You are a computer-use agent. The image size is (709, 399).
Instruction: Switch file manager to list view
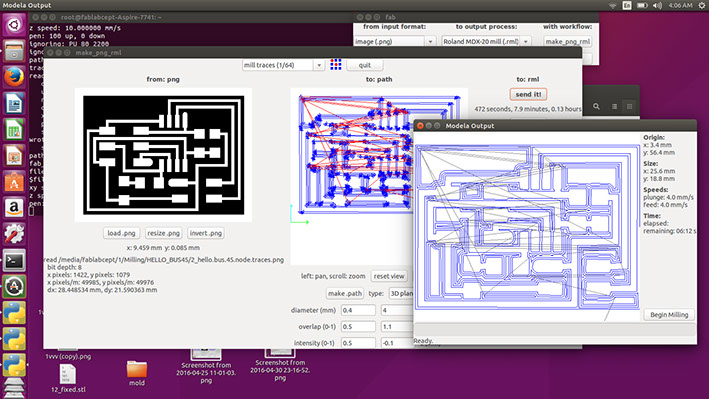tap(614, 106)
